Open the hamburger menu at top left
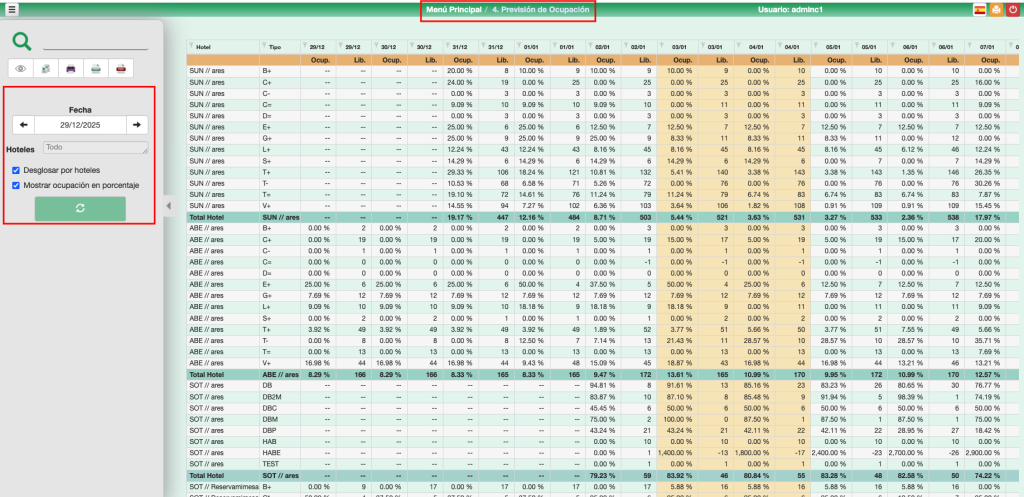 pos(11,10)
